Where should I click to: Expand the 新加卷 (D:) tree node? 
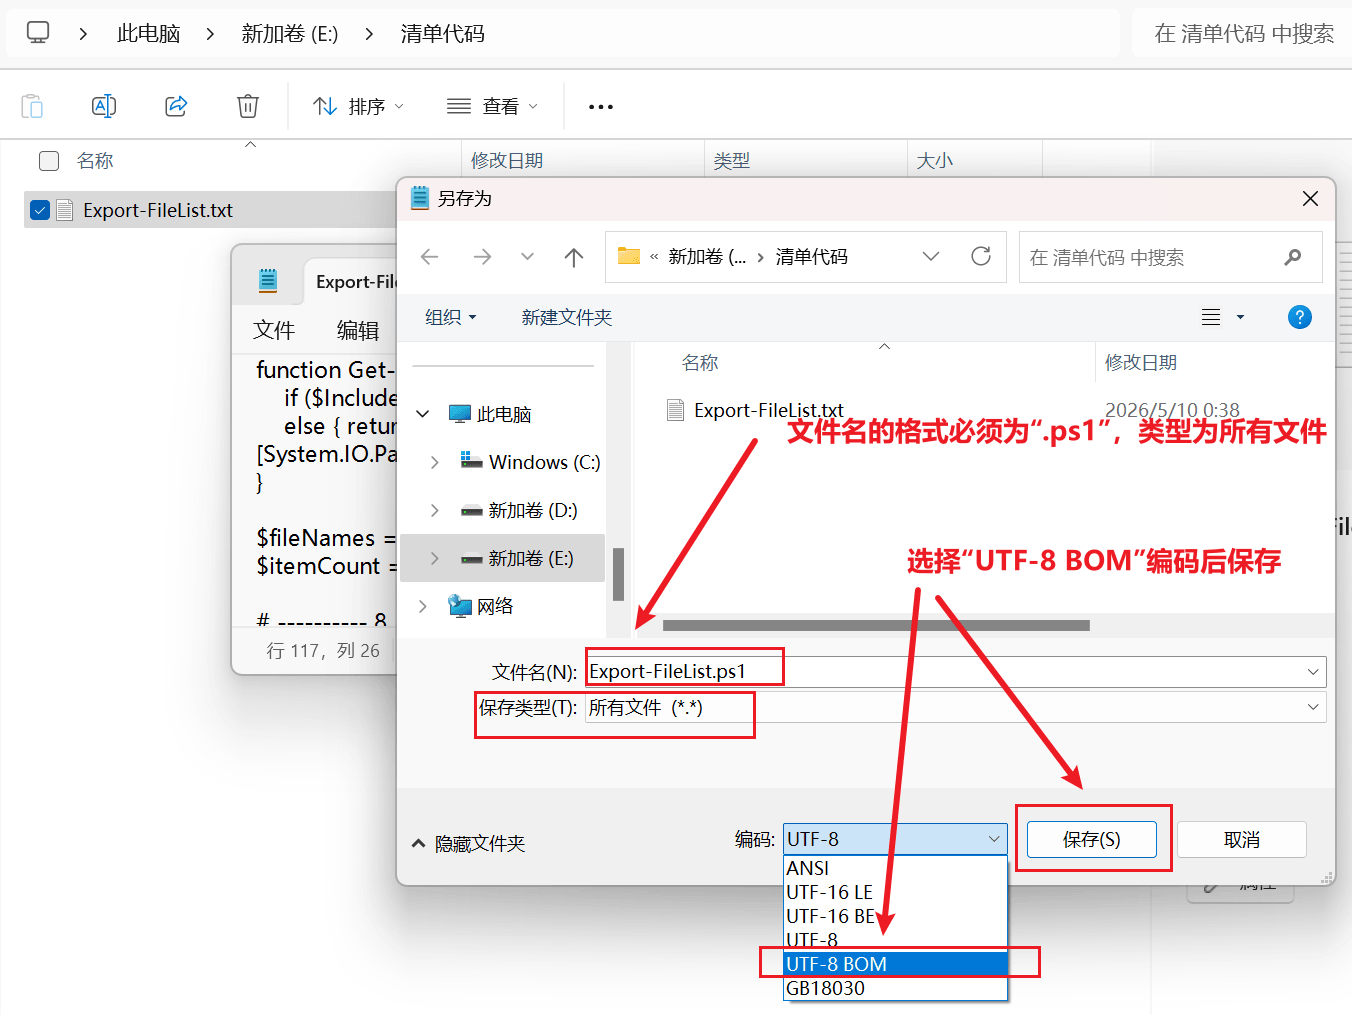434,510
